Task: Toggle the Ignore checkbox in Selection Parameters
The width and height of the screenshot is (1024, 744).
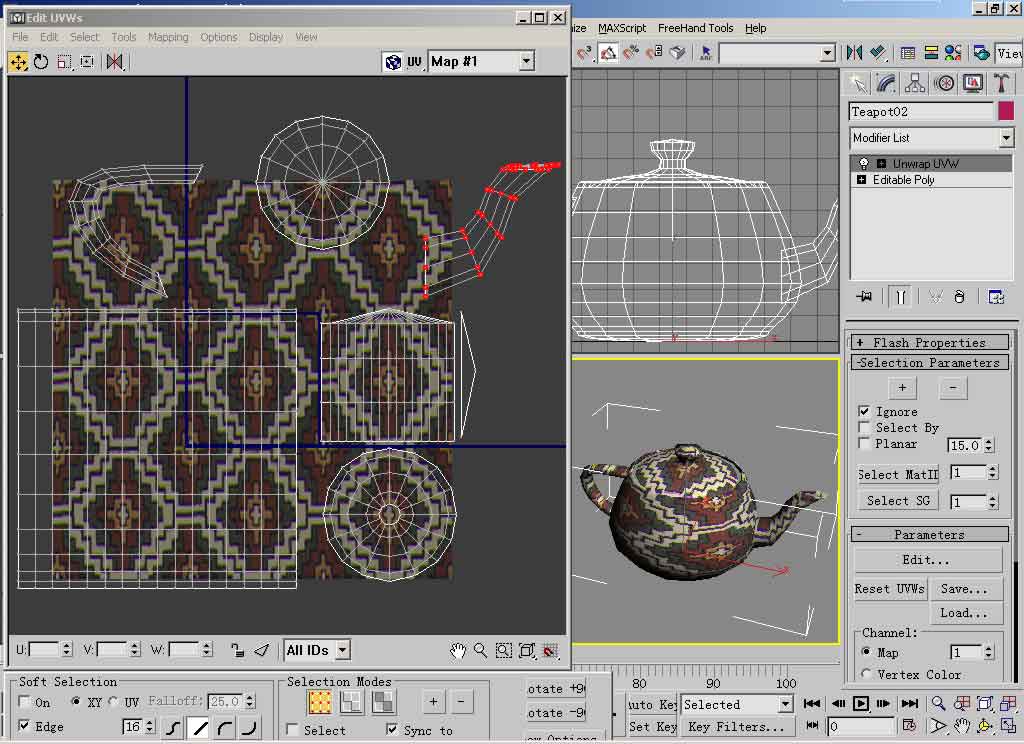Action: pyautogui.click(x=865, y=412)
